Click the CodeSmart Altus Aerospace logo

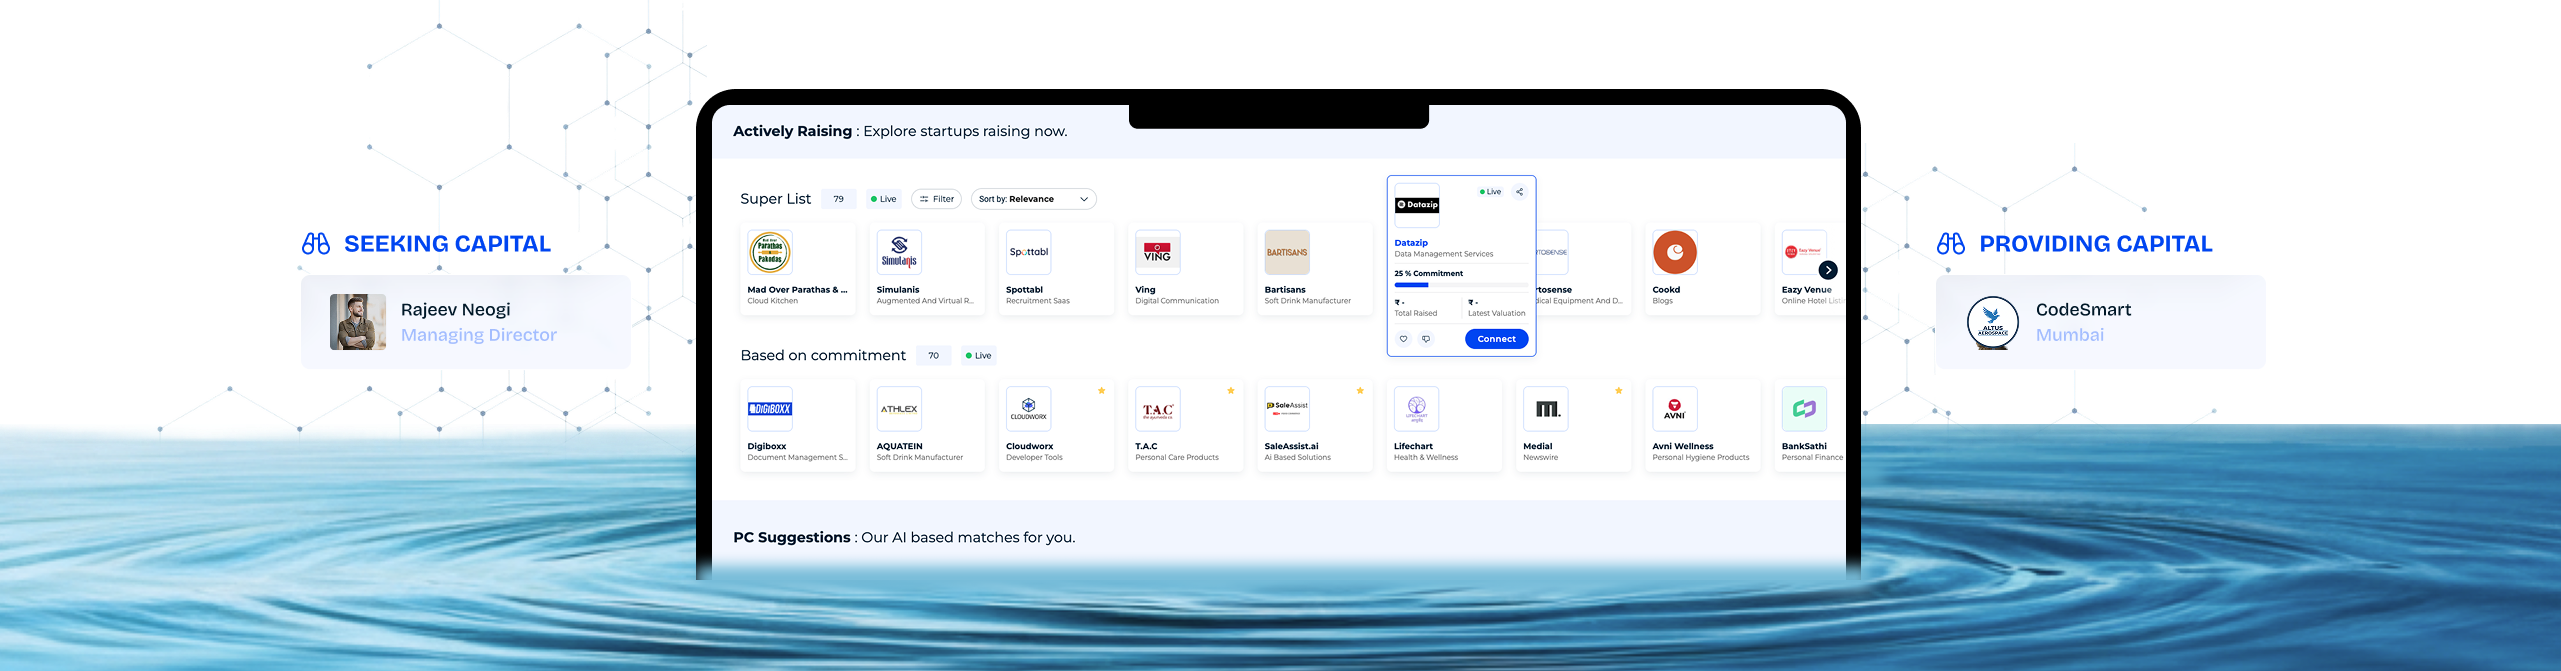tap(1993, 322)
